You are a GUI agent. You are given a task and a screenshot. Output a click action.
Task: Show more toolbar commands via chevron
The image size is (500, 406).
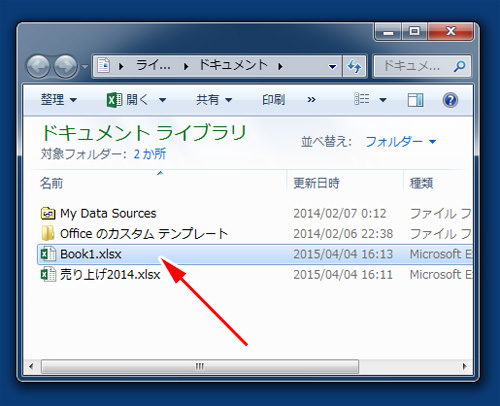click(x=311, y=99)
